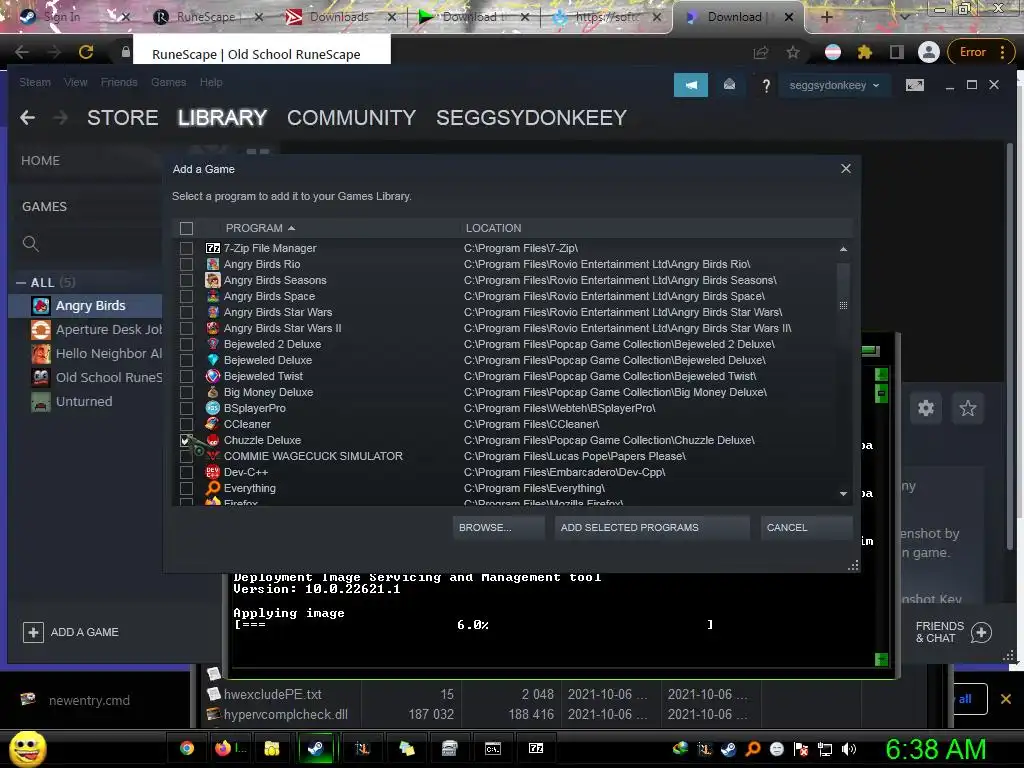The width and height of the screenshot is (1024, 768).
Task: Open the browser three-dot menu
Action: [x=1002, y=52]
